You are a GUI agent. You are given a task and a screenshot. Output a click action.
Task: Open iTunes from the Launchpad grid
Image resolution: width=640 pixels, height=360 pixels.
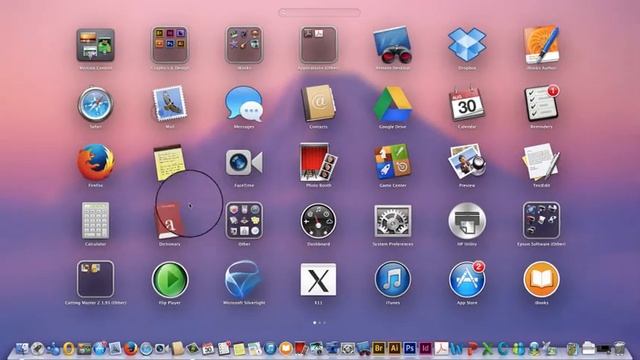pos(392,280)
